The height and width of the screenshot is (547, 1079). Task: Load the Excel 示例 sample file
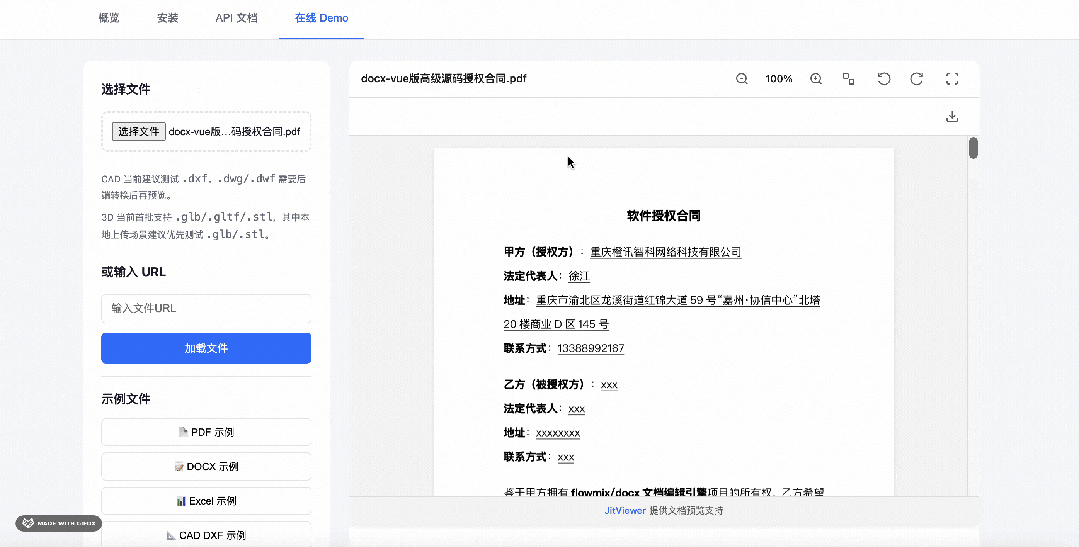[206, 501]
